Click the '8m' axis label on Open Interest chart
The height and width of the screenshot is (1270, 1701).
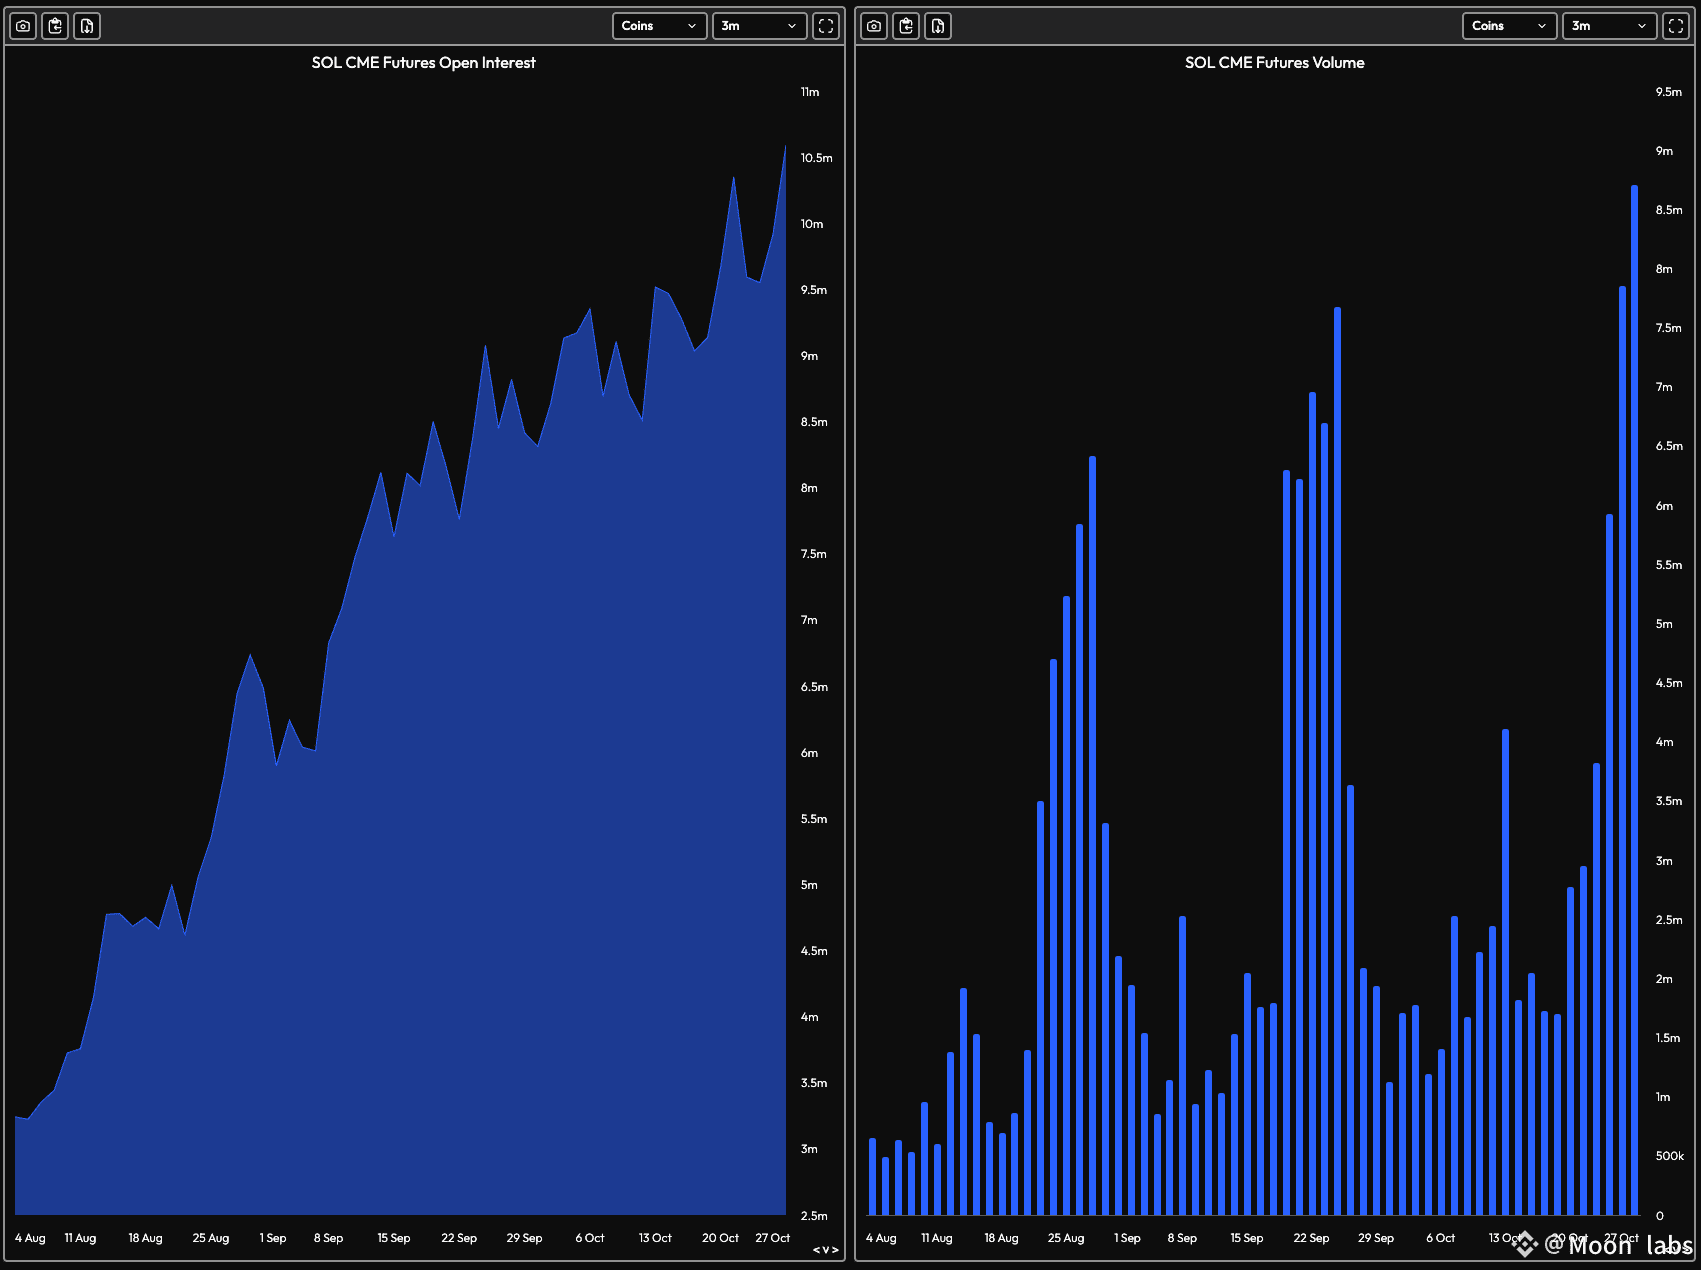(x=809, y=488)
